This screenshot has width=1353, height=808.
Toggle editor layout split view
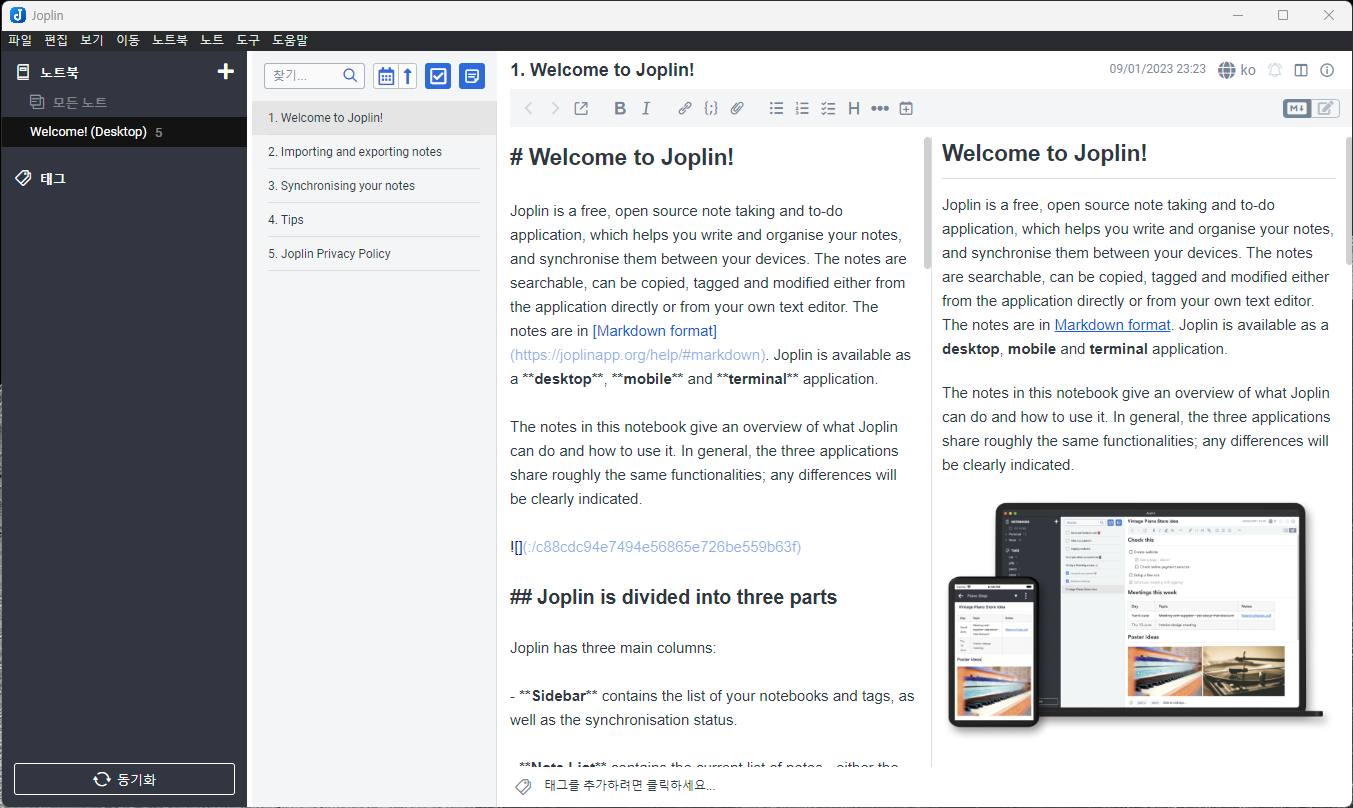(1301, 70)
